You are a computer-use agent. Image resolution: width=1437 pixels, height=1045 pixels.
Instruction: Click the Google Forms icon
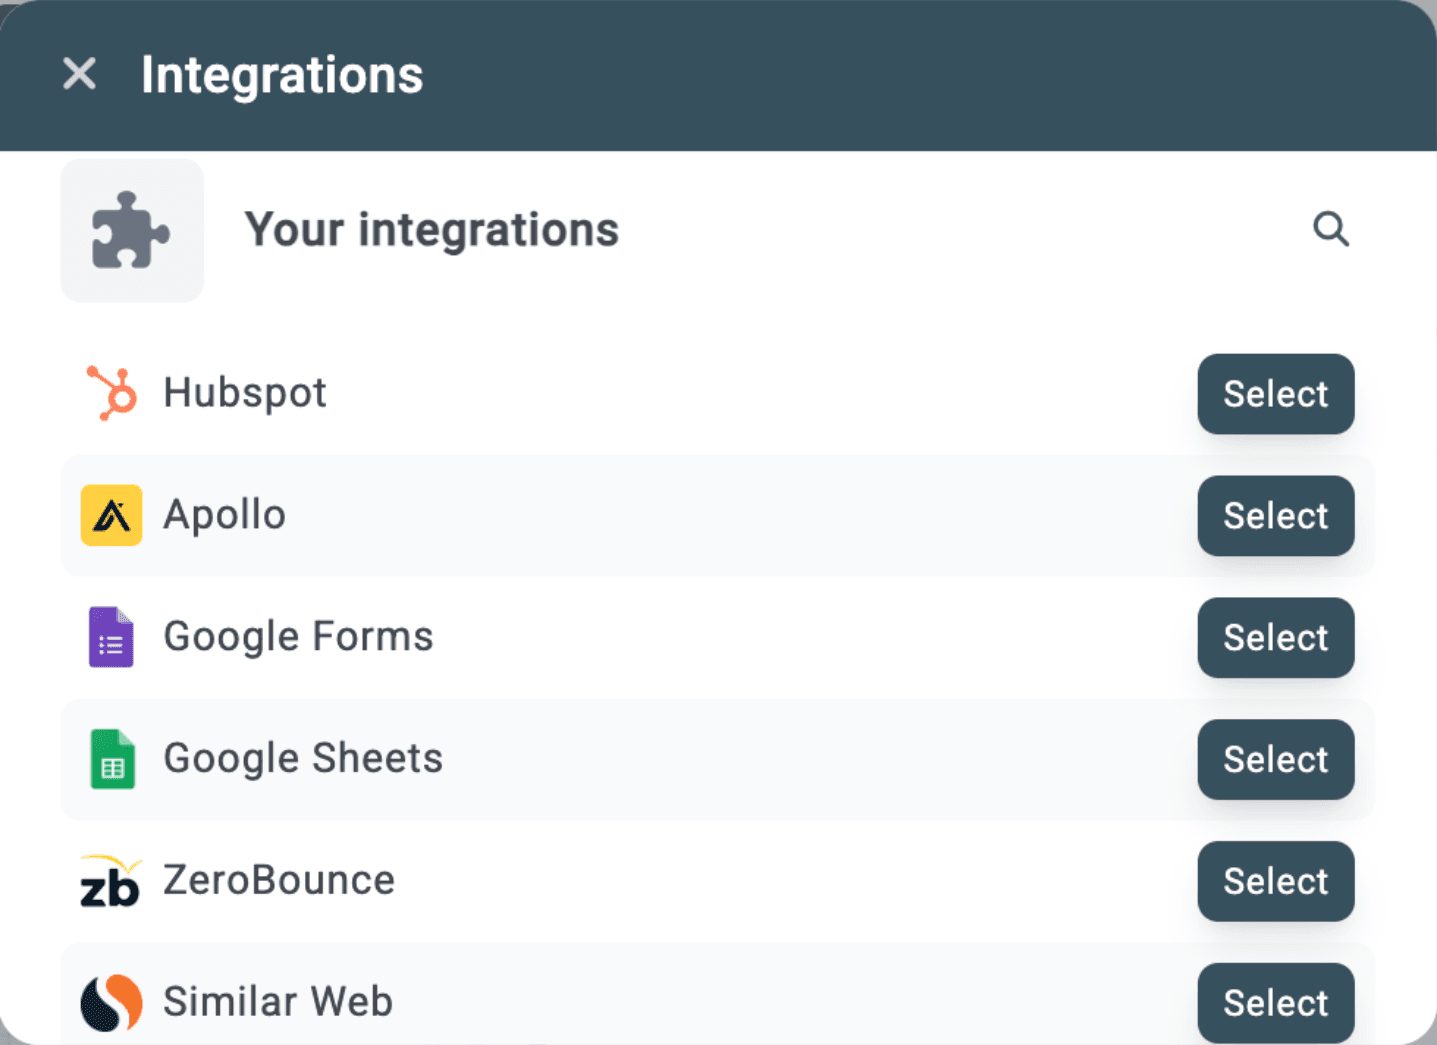coord(111,637)
